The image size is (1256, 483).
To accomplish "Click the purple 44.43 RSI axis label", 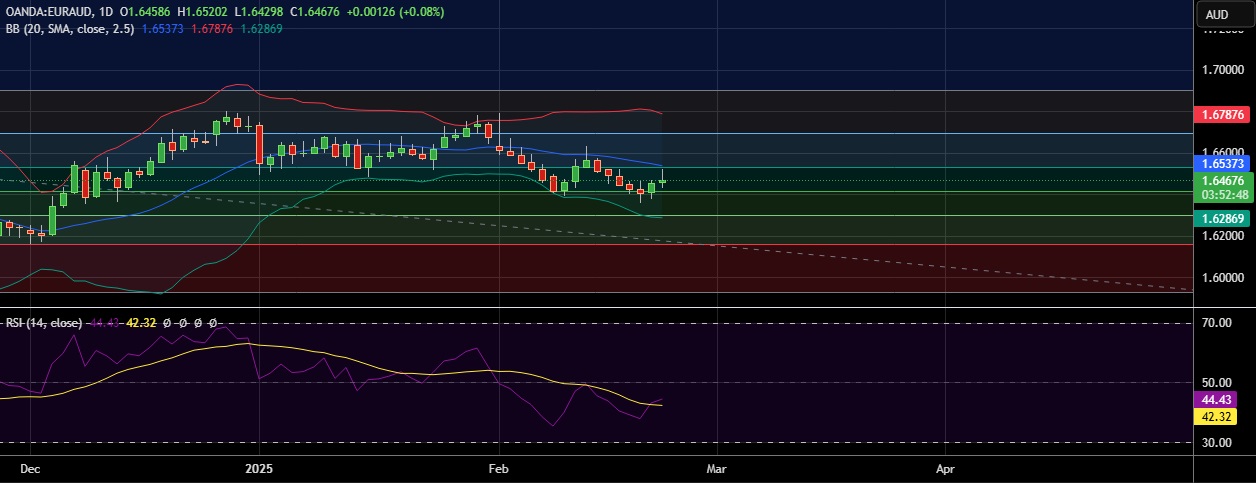I will 1216,399.
